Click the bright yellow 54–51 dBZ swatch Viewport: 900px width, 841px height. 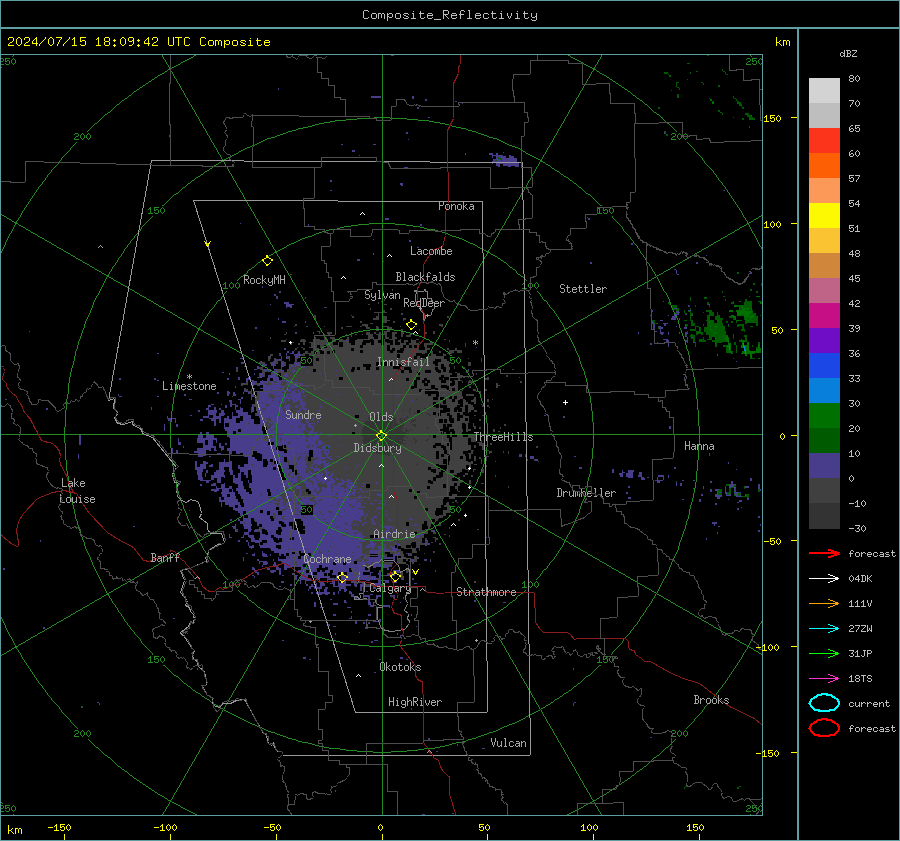coord(824,216)
